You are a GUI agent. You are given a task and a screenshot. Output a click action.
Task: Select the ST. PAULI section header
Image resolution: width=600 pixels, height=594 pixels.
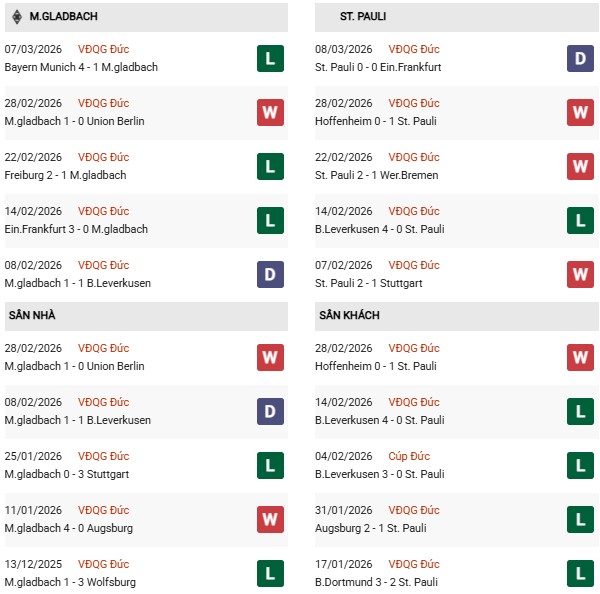pos(363,16)
